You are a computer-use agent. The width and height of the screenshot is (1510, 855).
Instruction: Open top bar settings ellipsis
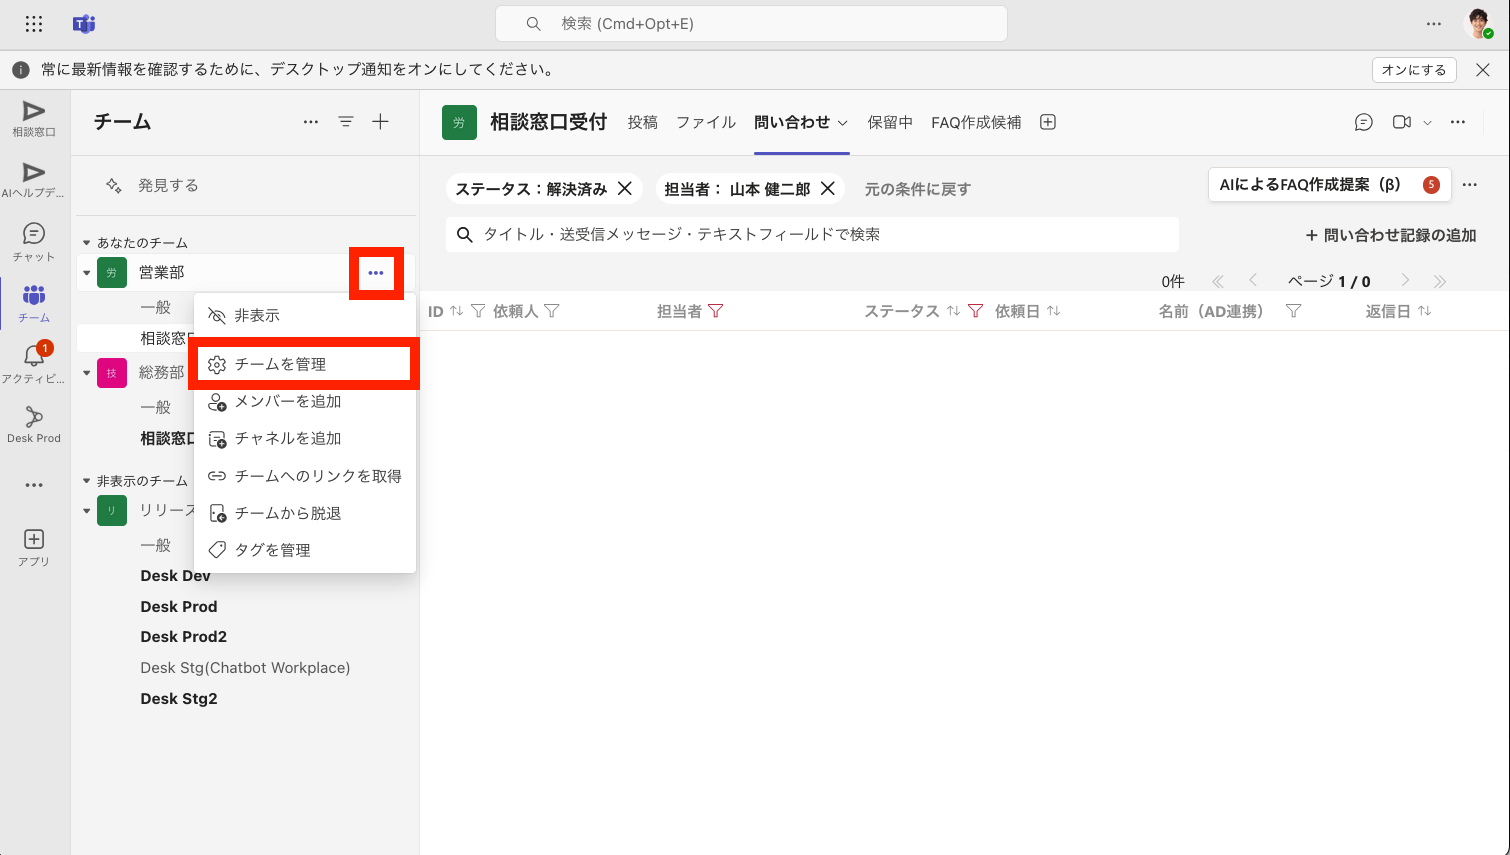click(1434, 24)
